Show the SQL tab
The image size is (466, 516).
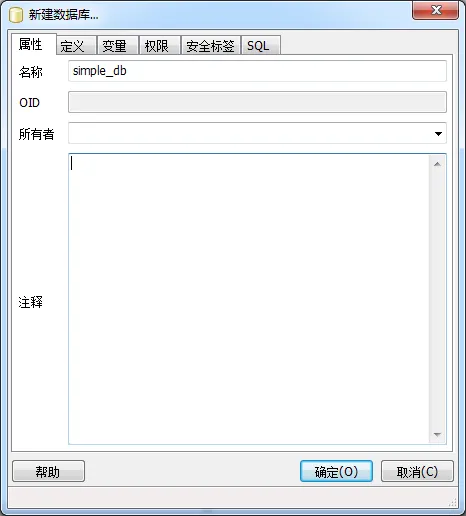pyautogui.click(x=261, y=45)
